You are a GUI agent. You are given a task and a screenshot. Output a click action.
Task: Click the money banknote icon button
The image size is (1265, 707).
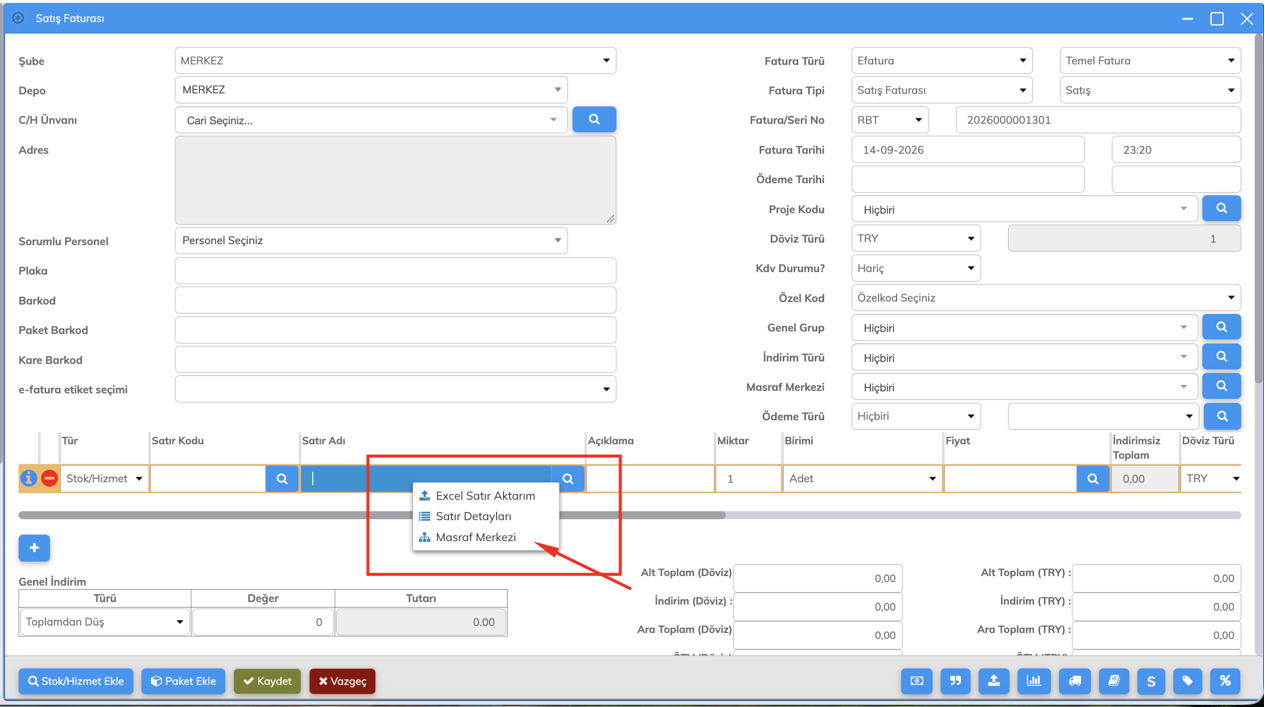click(x=917, y=681)
